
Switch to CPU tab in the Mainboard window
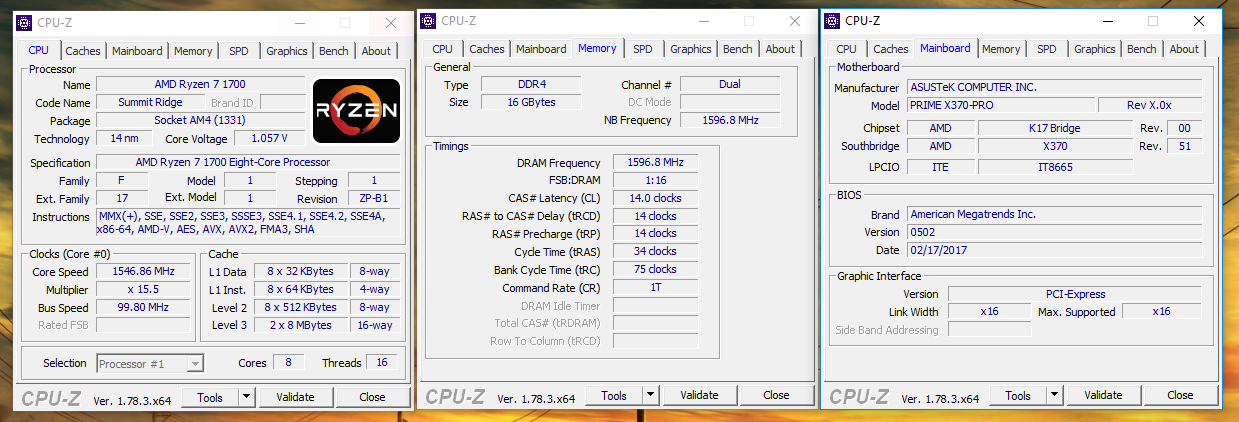click(x=847, y=49)
